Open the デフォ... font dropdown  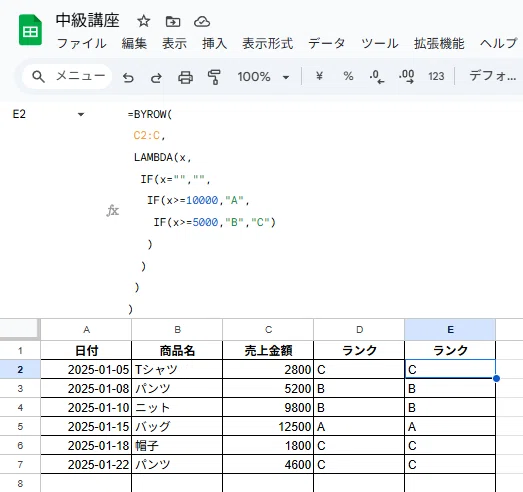tap(493, 76)
